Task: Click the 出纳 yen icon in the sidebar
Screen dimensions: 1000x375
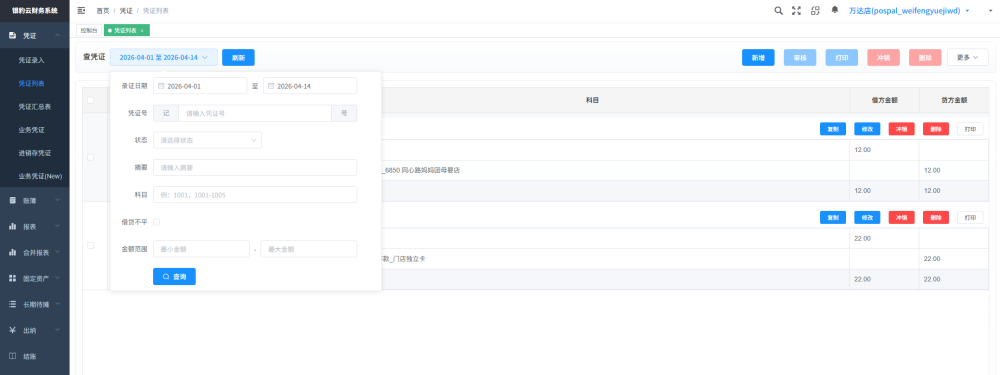Action: (x=13, y=330)
